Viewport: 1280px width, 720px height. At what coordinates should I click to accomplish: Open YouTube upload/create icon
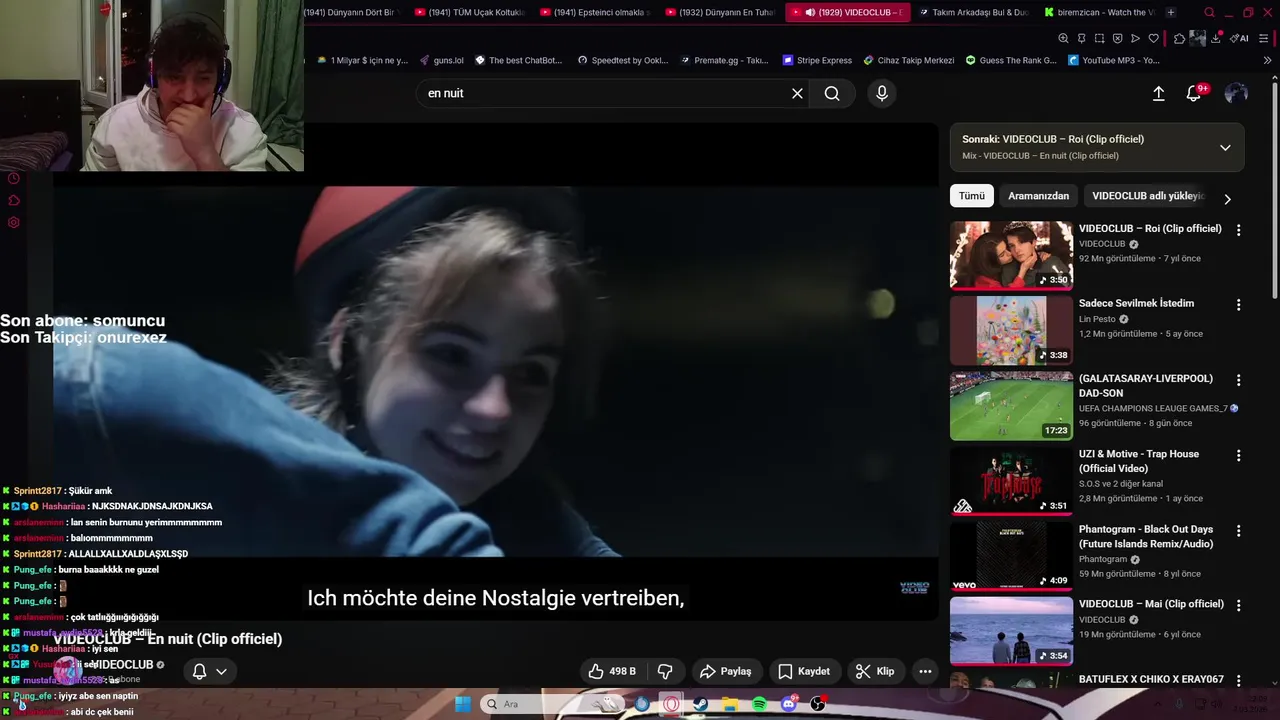click(1158, 93)
